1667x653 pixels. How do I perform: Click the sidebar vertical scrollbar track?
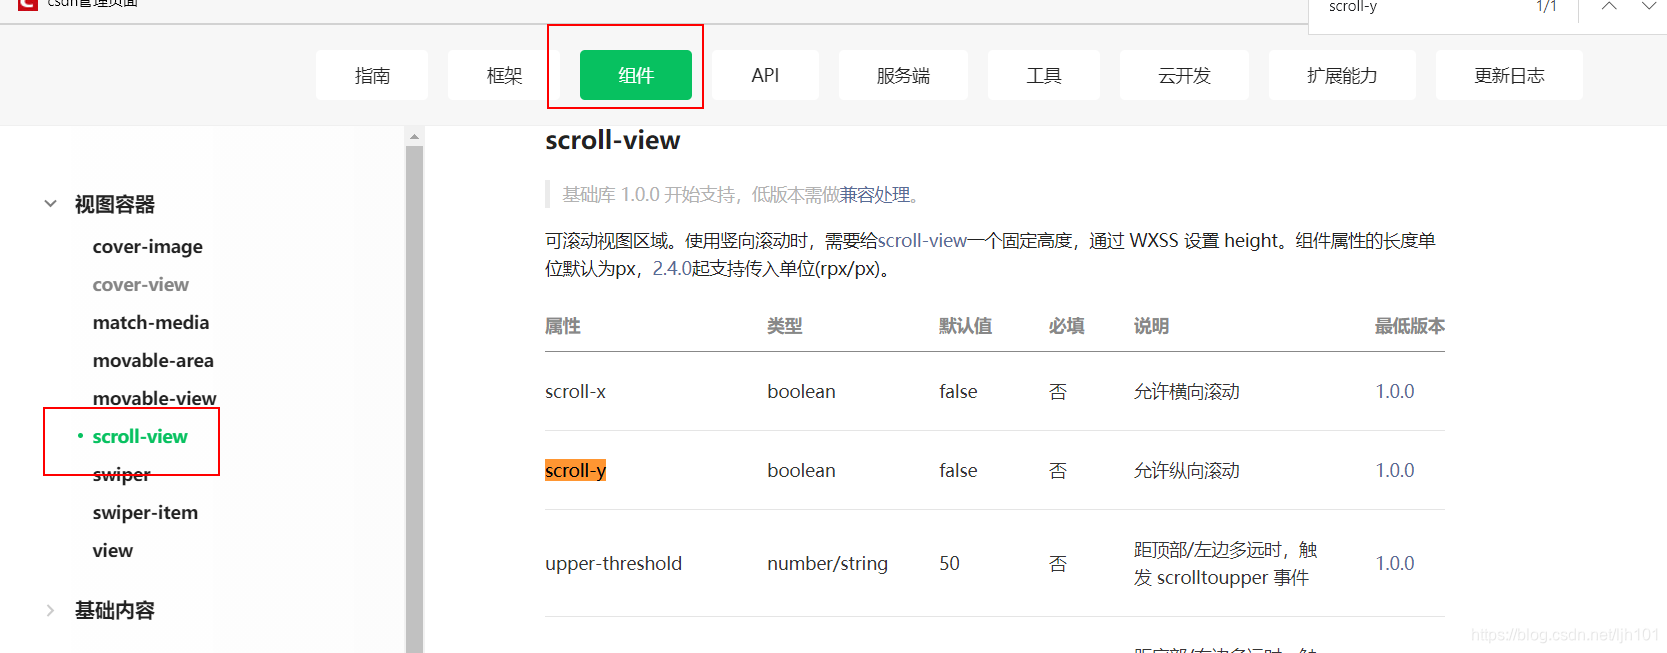[x=414, y=400]
